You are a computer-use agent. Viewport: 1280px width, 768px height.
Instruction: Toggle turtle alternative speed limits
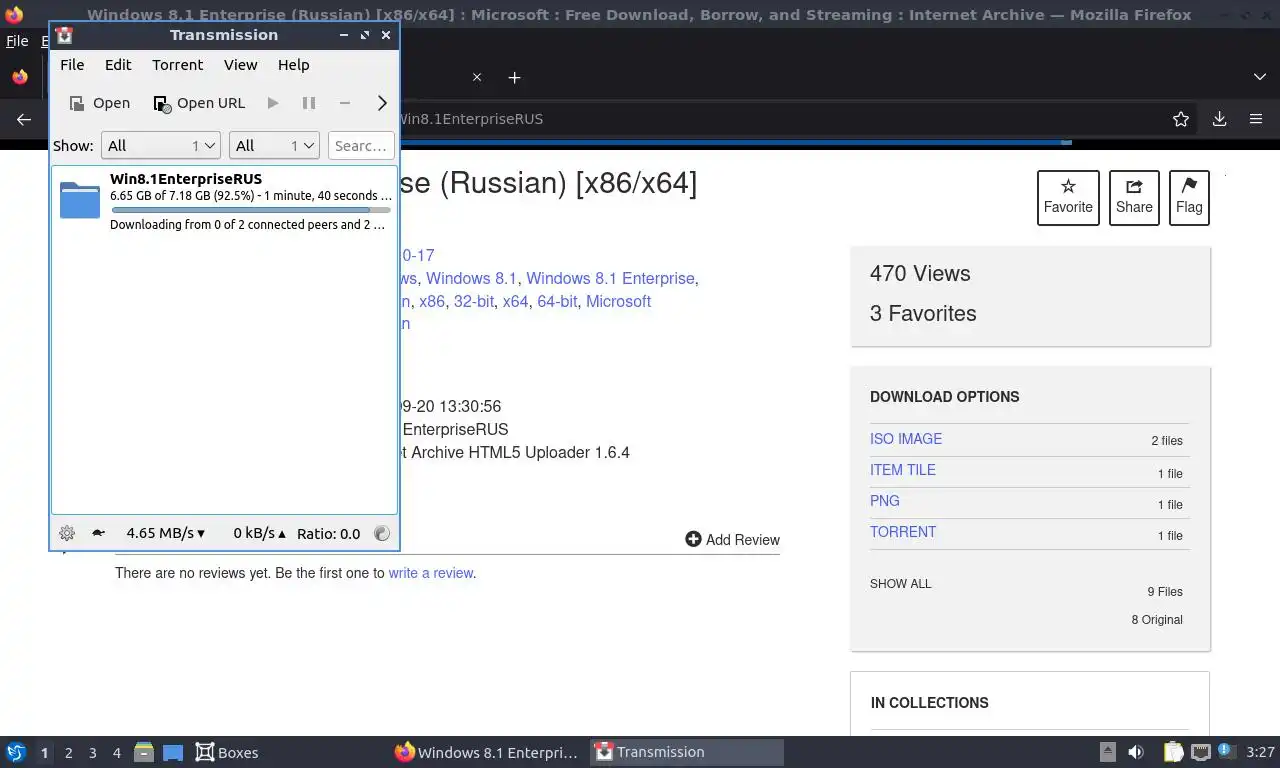pyautogui.click(x=98, y=533)
